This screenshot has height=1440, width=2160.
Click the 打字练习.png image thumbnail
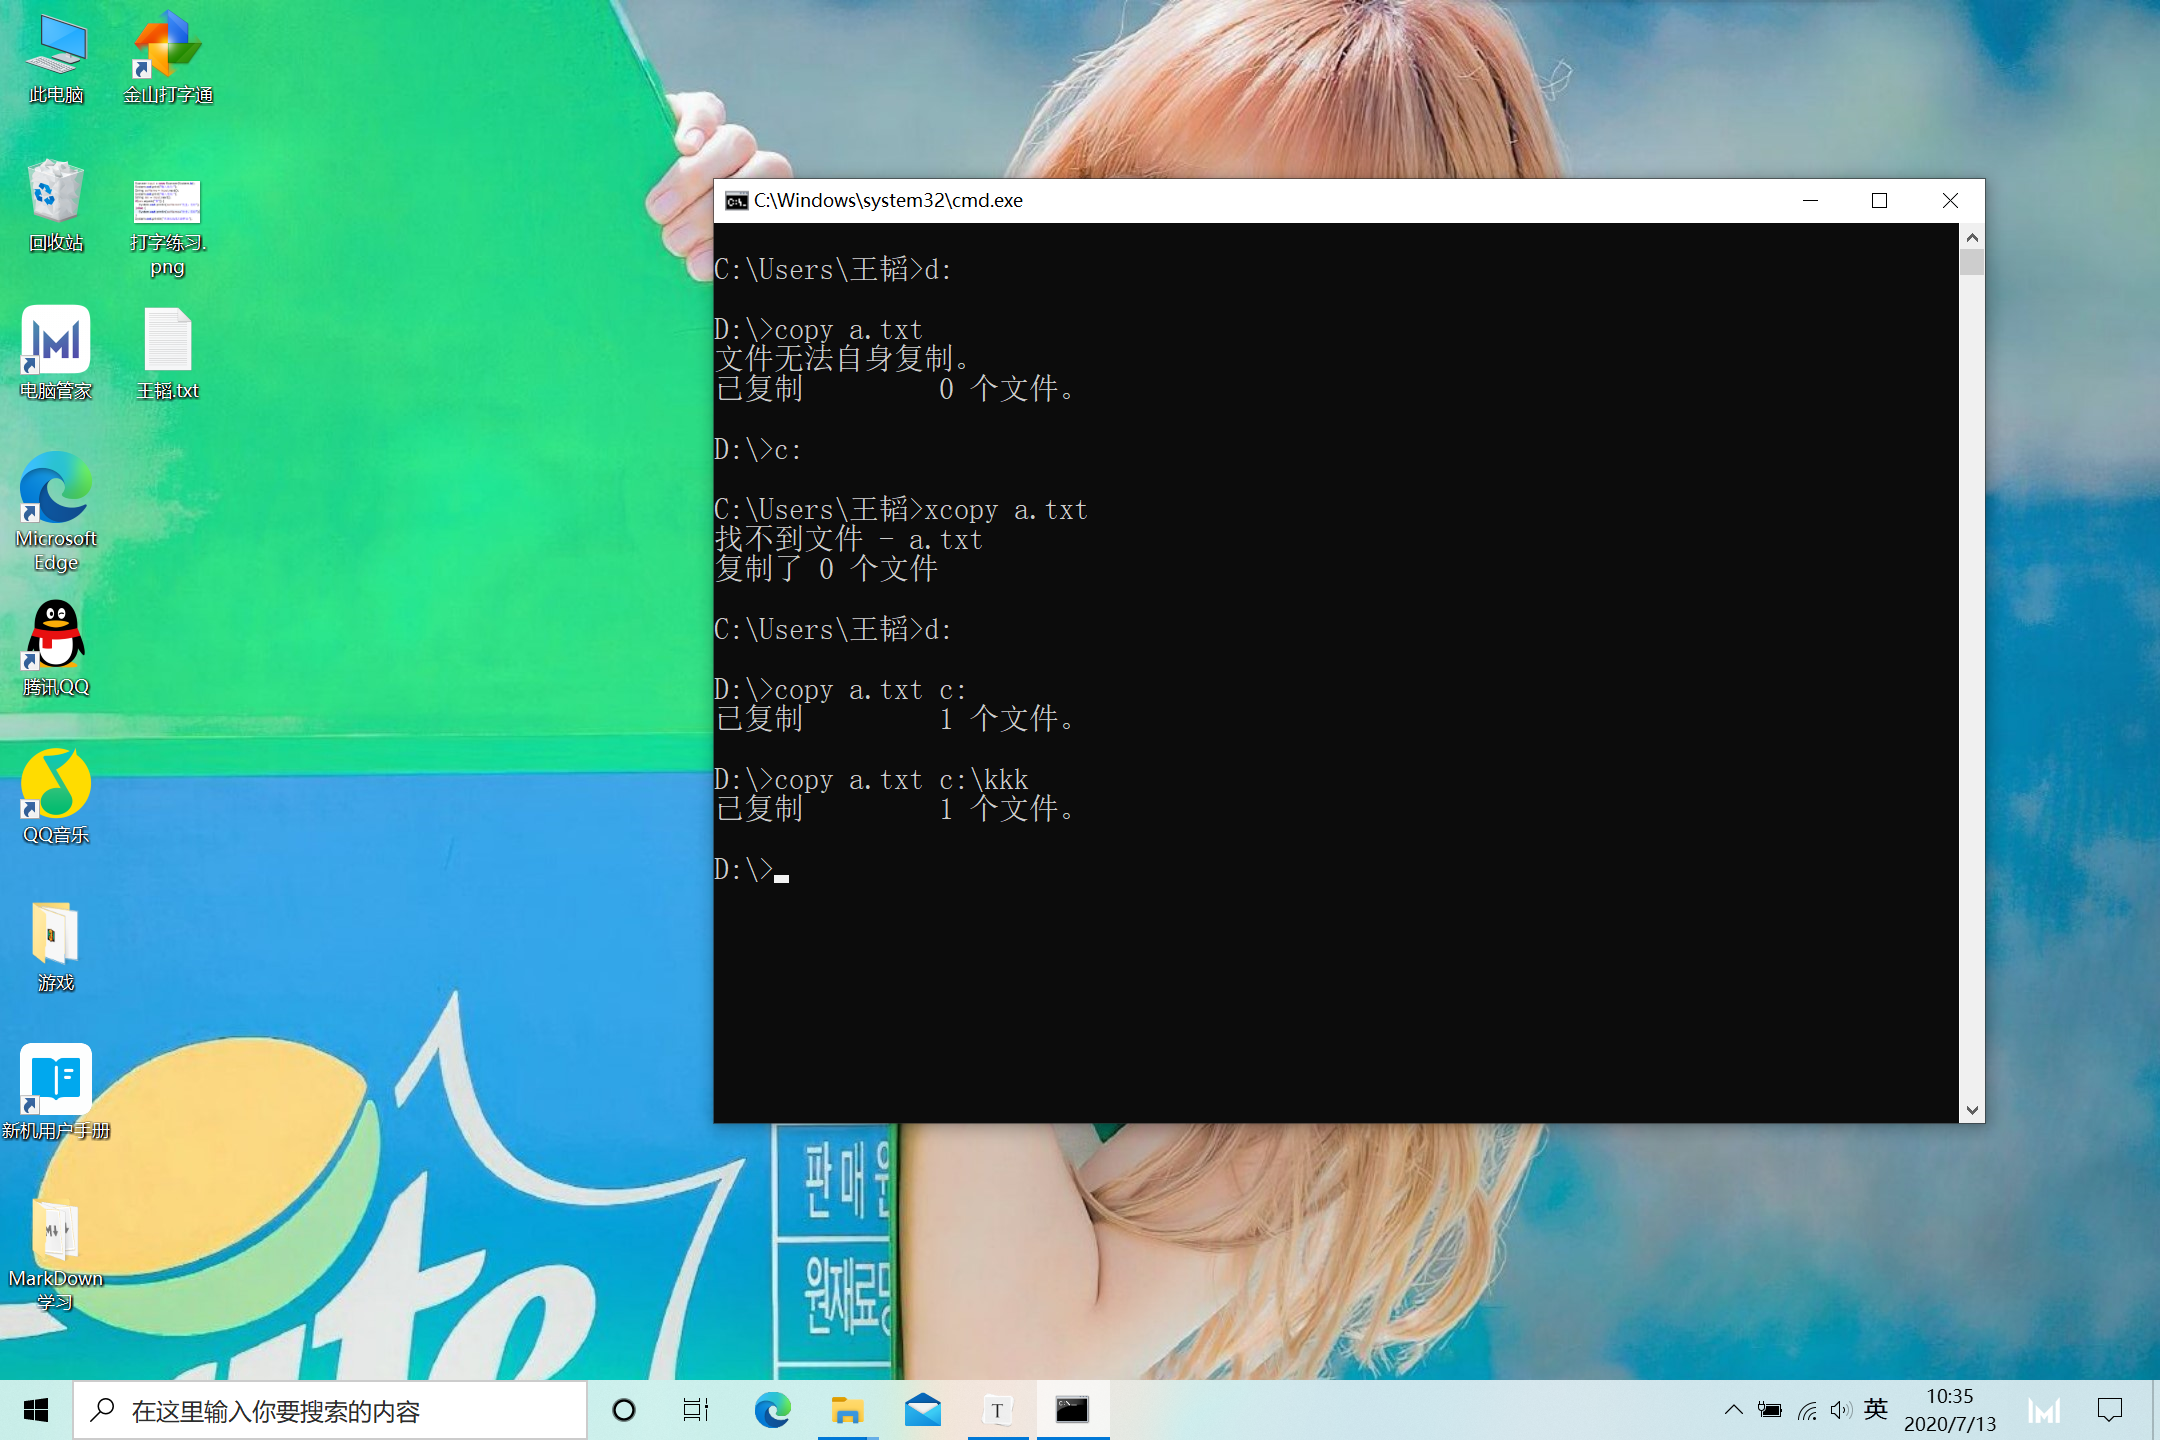167,202
